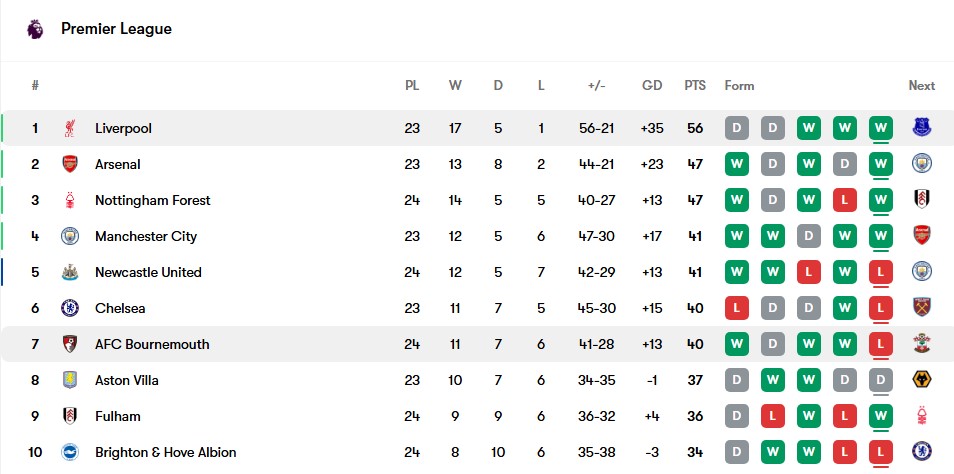
Task: Click the AFC Bournemouth club crest
Action: pos(70,344)
